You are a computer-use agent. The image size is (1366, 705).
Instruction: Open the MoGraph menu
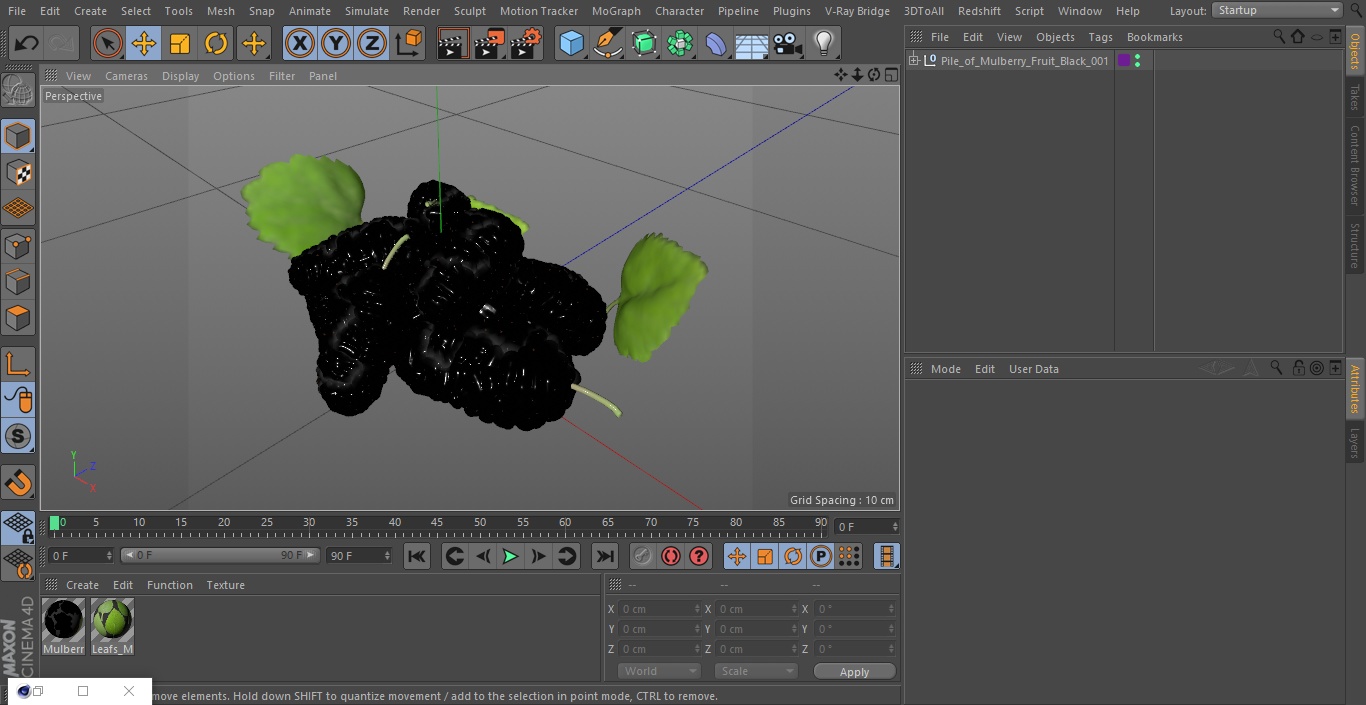point(616,11)
